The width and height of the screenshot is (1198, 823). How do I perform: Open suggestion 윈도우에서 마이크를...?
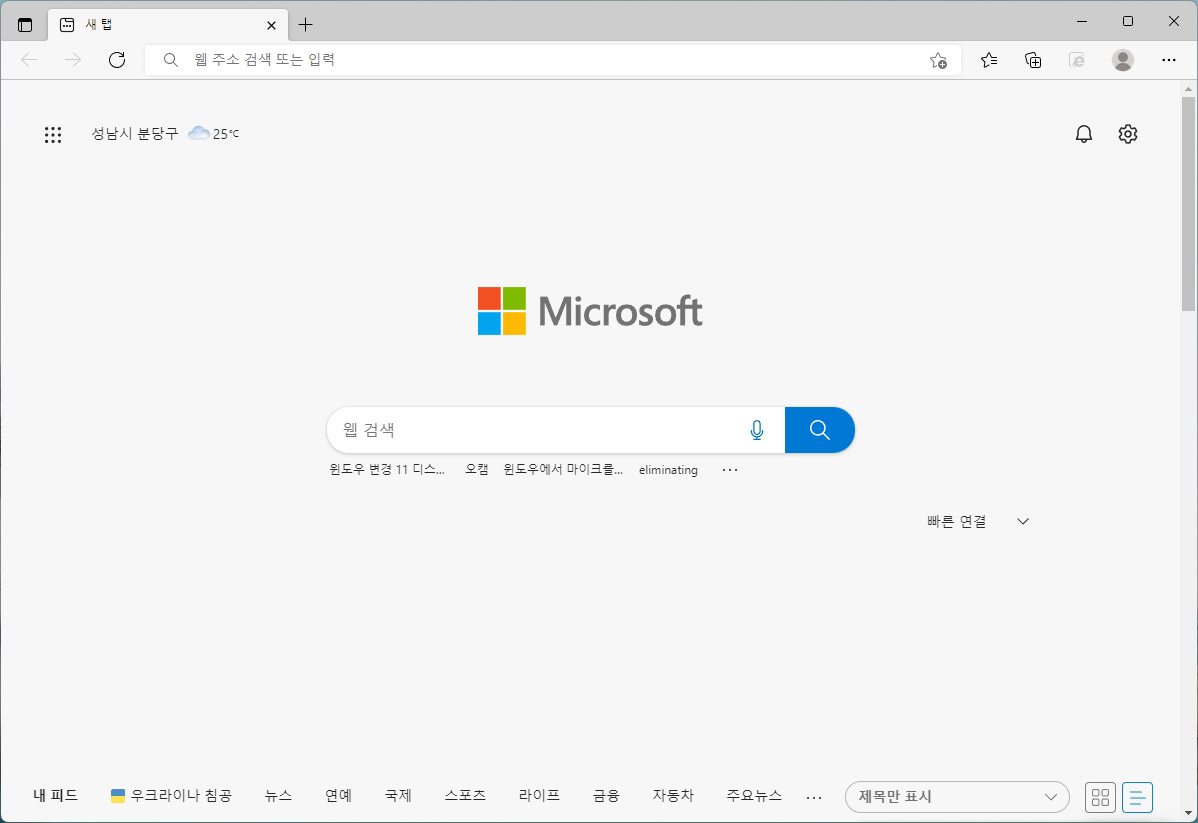click(x=563, y=469)
